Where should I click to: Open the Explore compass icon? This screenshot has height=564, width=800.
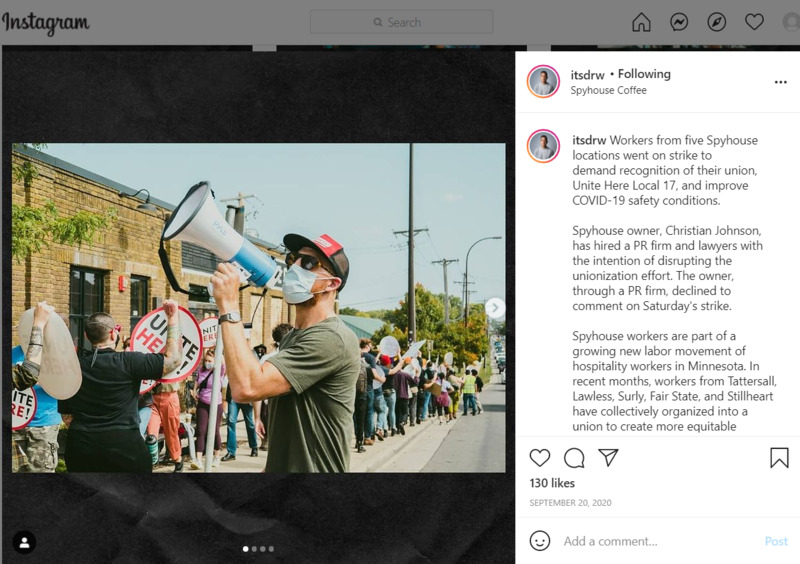tap(717, 22)
